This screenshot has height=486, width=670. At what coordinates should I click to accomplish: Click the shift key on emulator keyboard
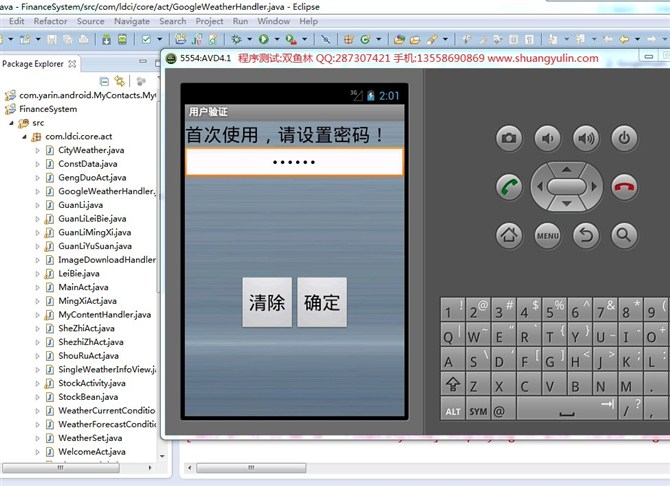(x=453, y=384)
